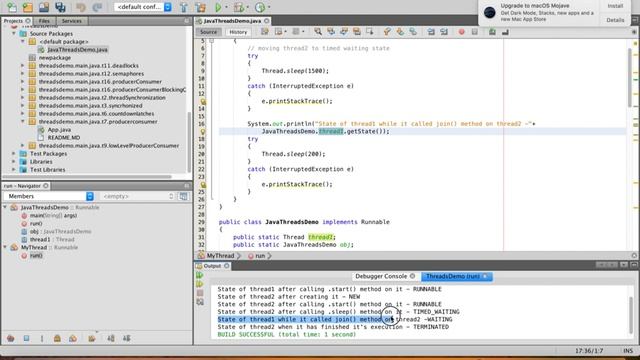Click Details in macOS Mojave notification
Image resolution: width=640 pixels, height=360 pixels.
click(x=615, y=20)
